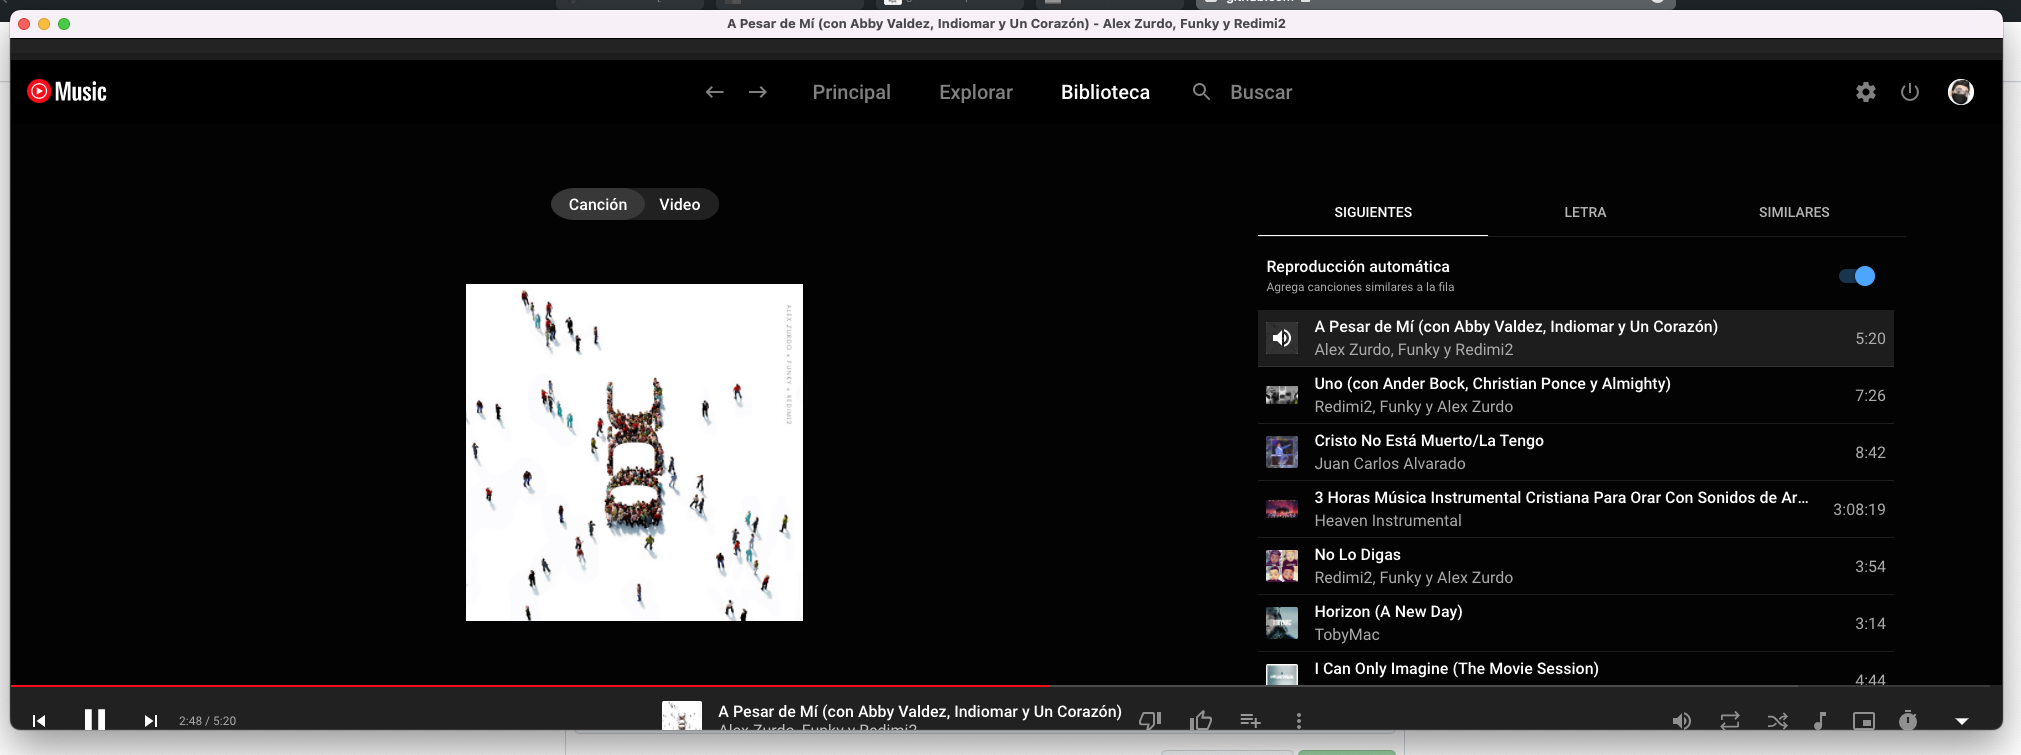Pause the current song
2021x755 pixels.
click(x=95, y=720)
